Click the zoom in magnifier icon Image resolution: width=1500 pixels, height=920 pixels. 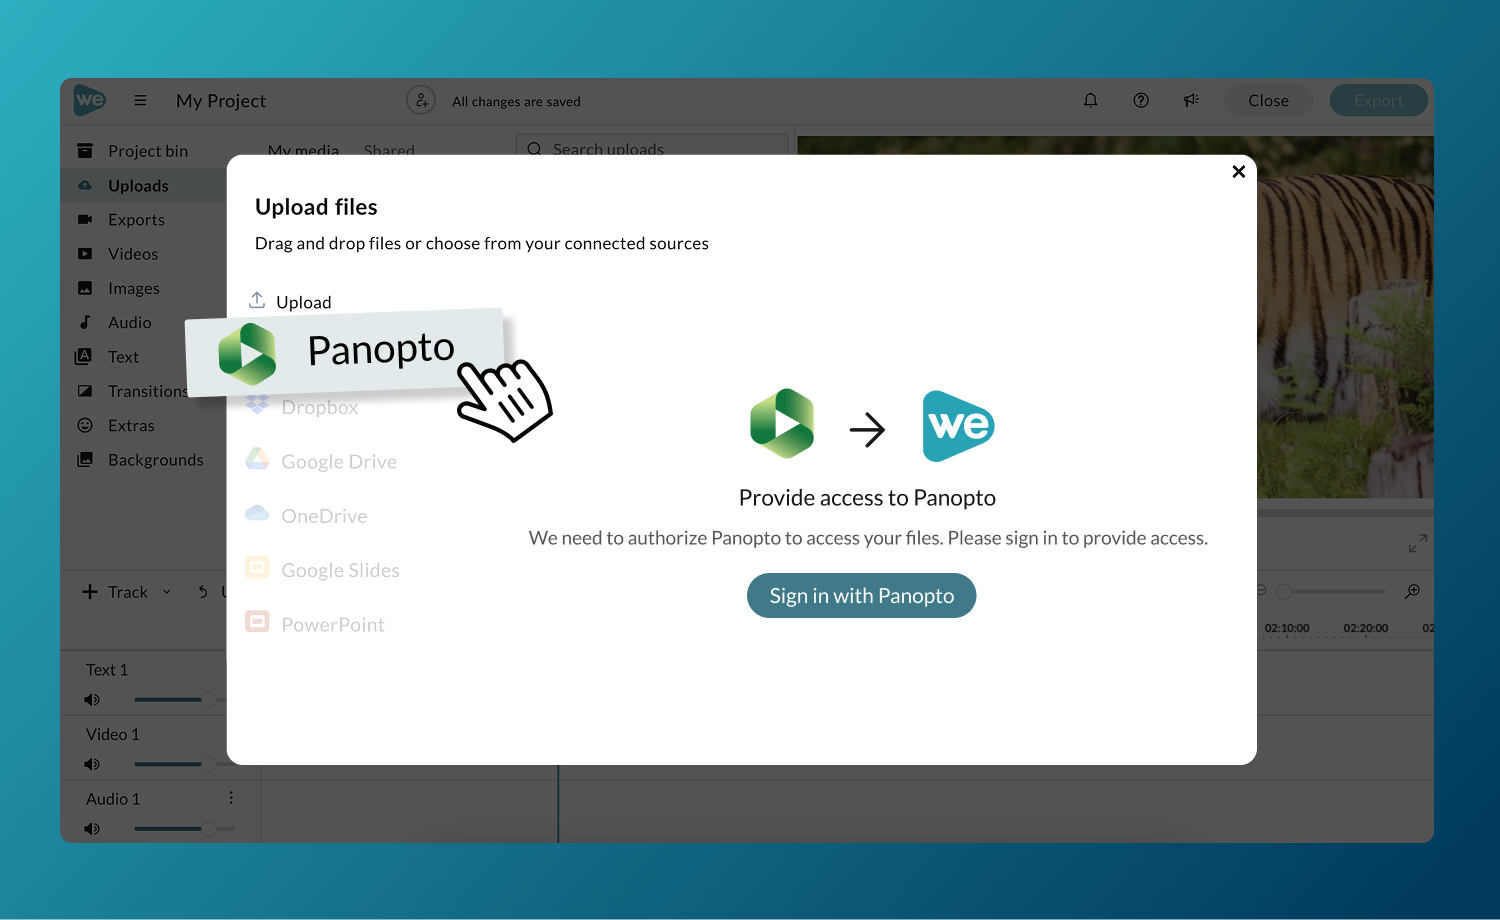click(1412, 591)
